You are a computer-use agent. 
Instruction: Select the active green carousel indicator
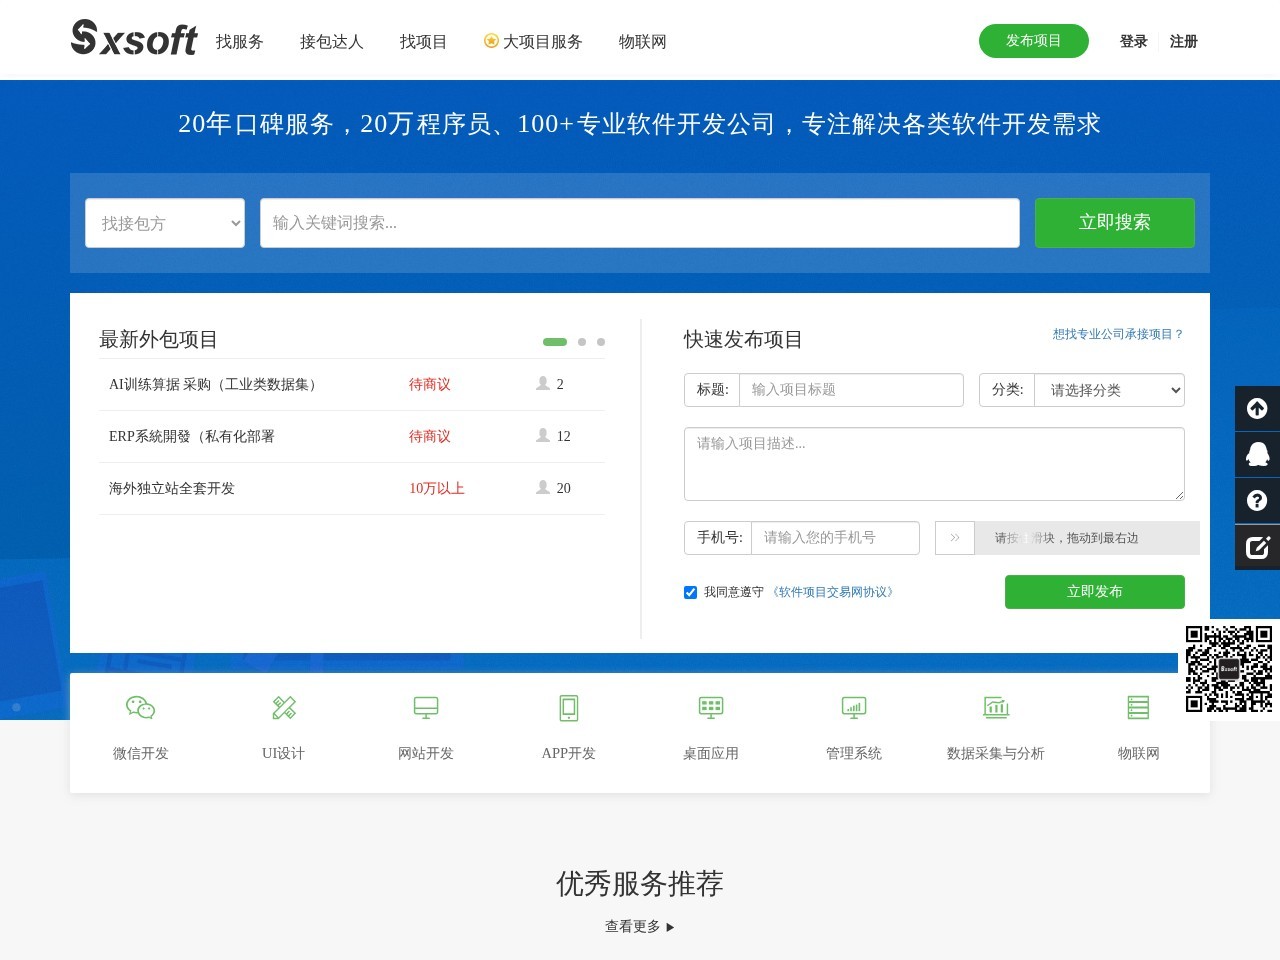(x=555, y=342)
